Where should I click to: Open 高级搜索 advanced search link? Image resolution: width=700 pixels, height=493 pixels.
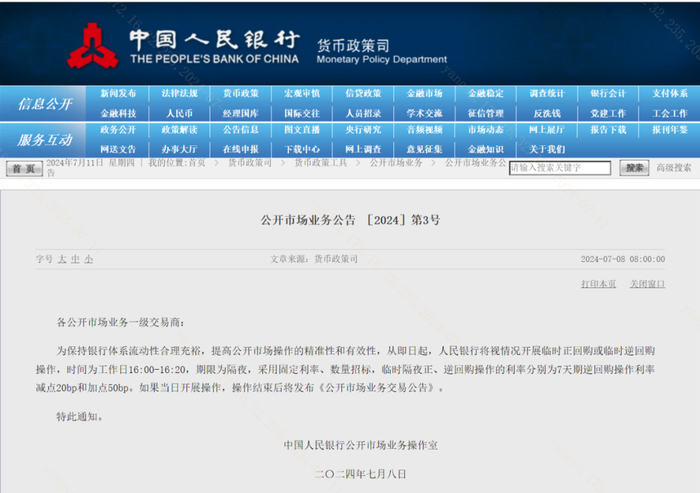(x=674, y=168)
